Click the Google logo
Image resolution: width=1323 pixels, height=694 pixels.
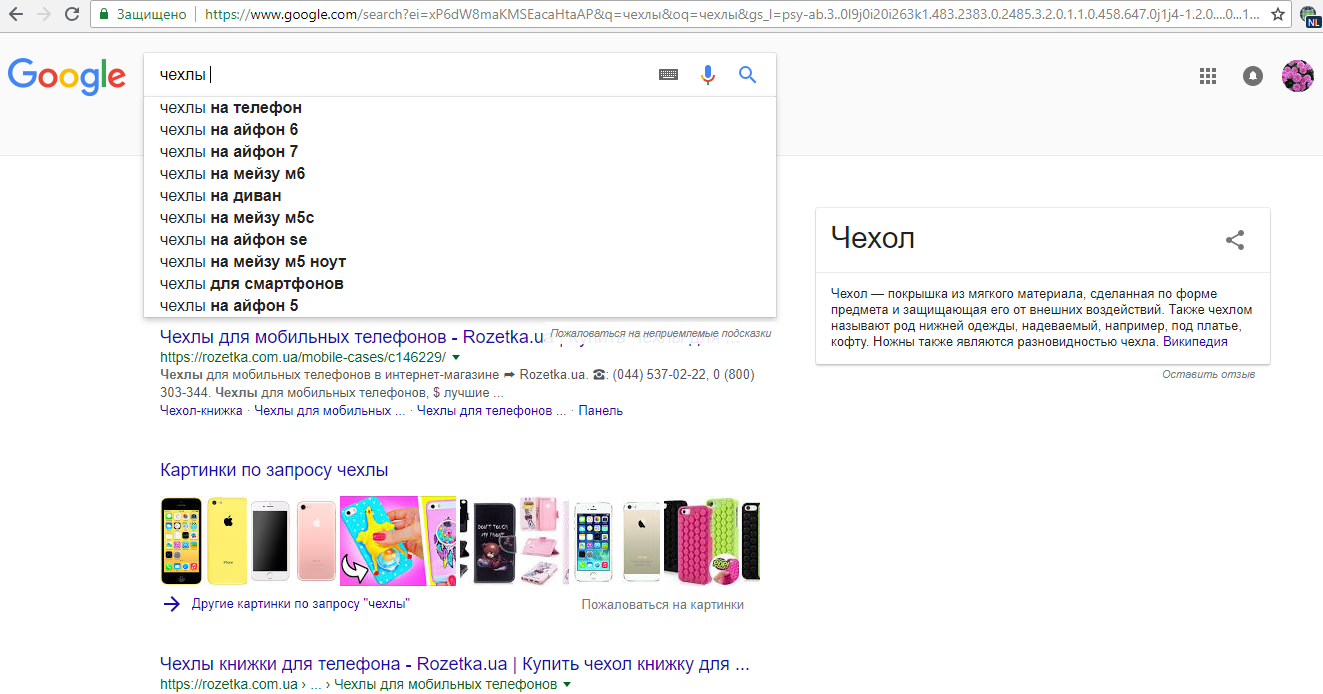click(x=66, y=76)
